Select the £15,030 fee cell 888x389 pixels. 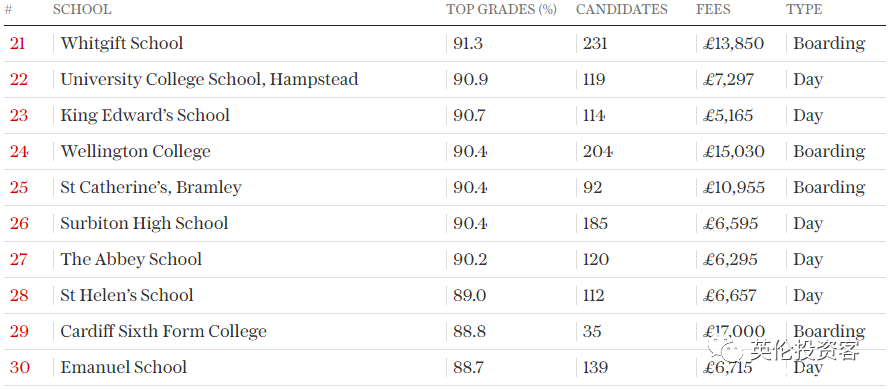(734, 152)
